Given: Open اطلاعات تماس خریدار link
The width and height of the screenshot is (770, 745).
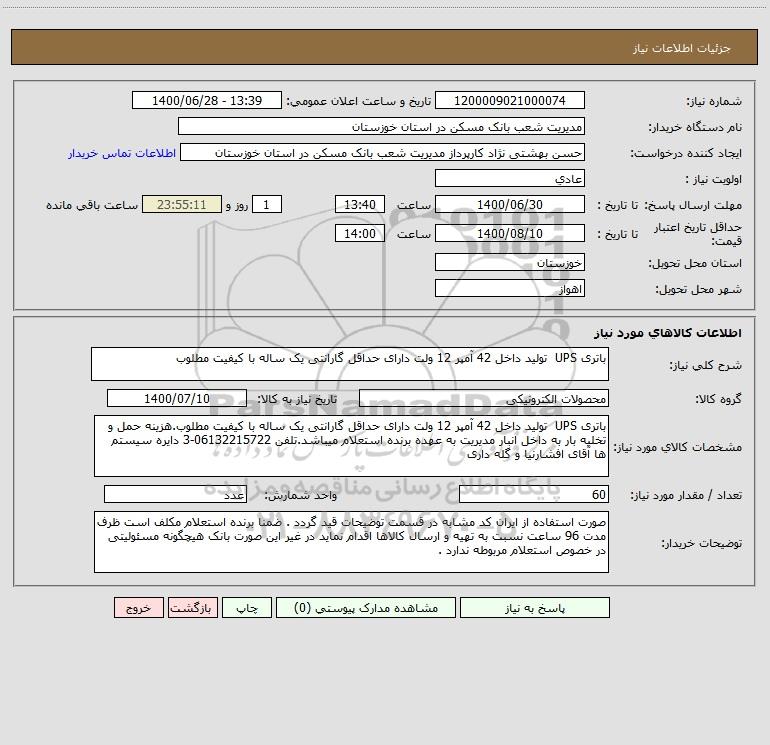Looking at the screenshot, I should [x=122, y=153].
